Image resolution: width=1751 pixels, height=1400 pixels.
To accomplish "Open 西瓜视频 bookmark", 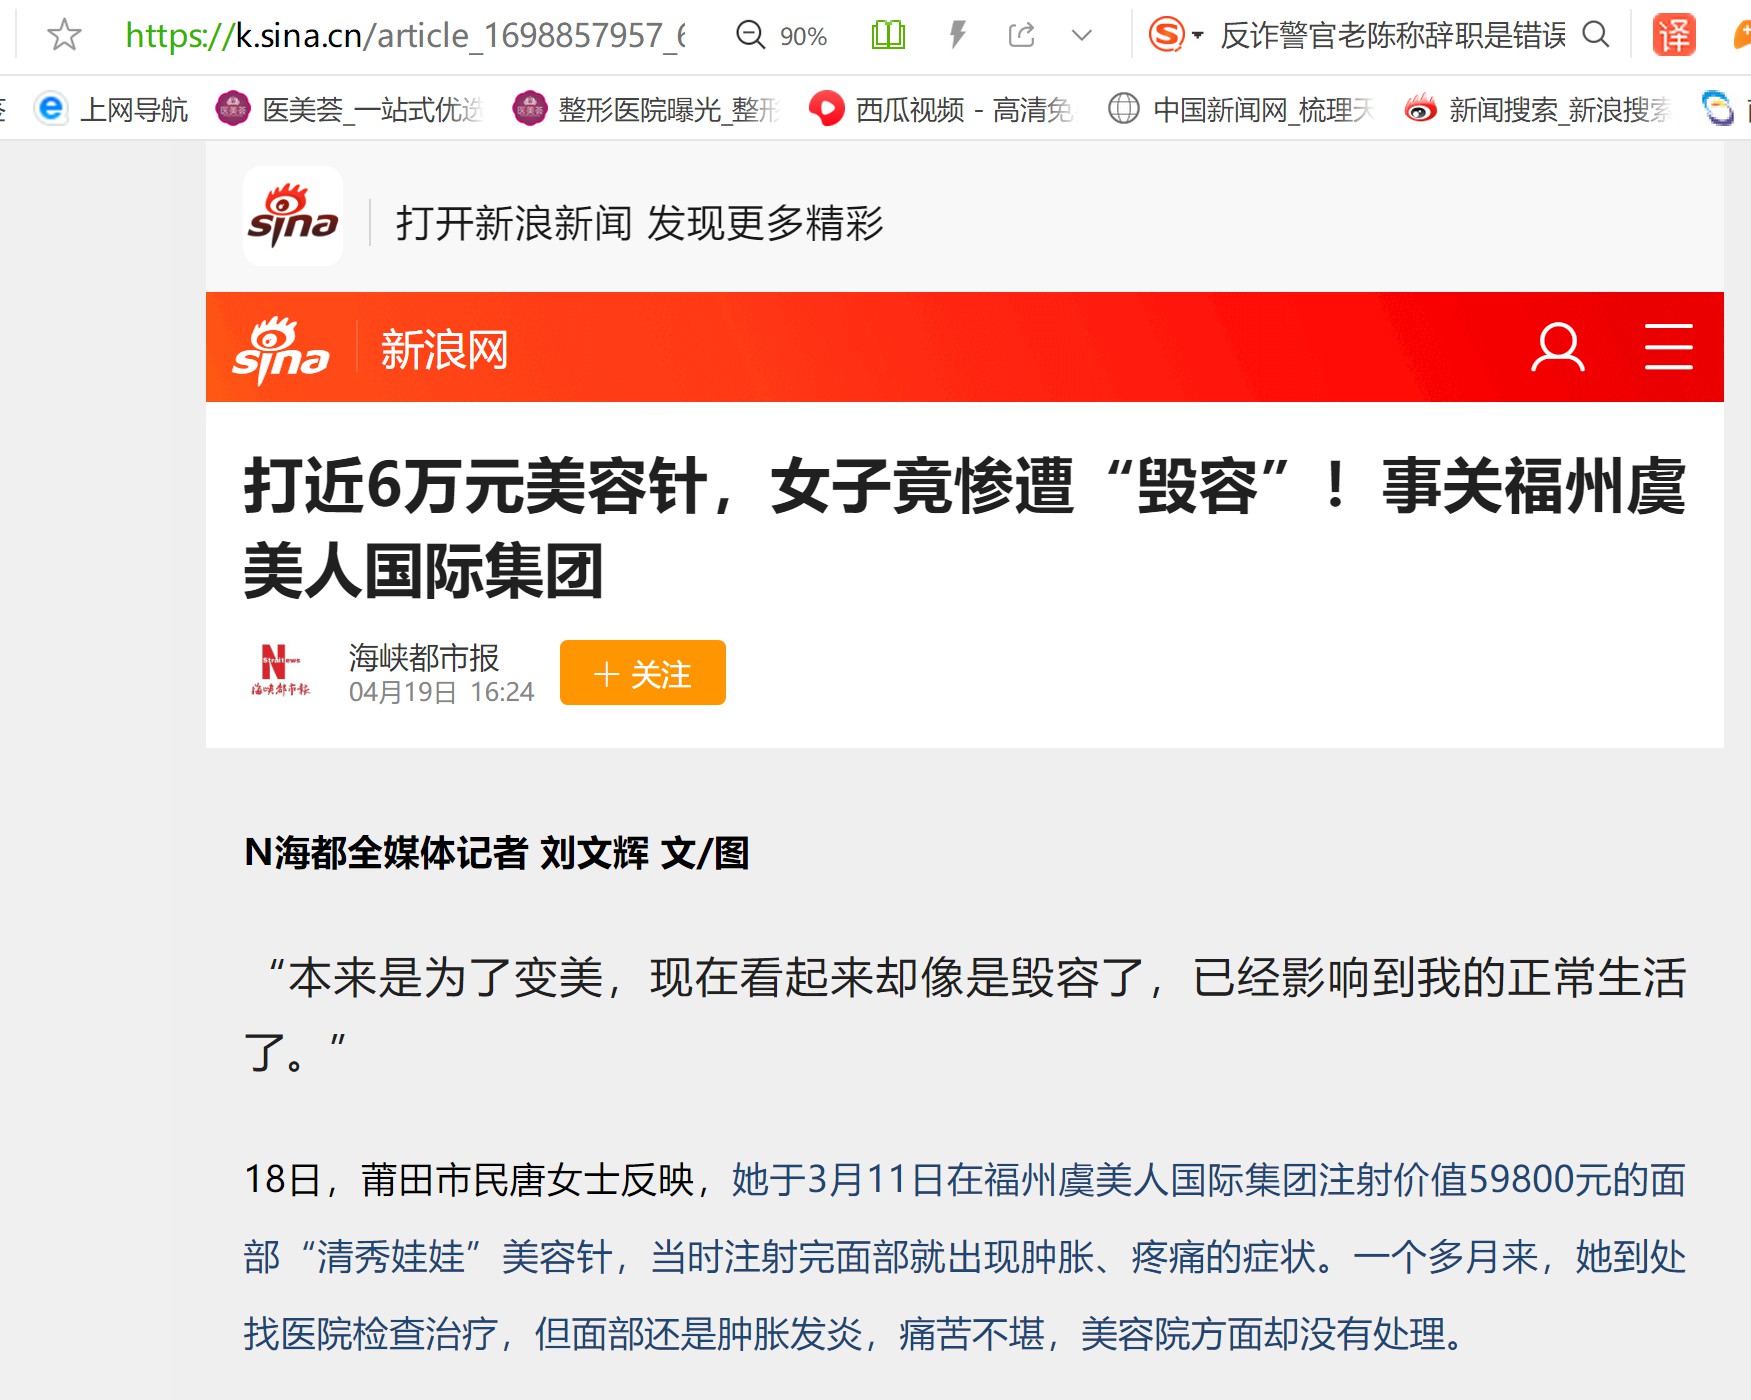I will [941, 109].
